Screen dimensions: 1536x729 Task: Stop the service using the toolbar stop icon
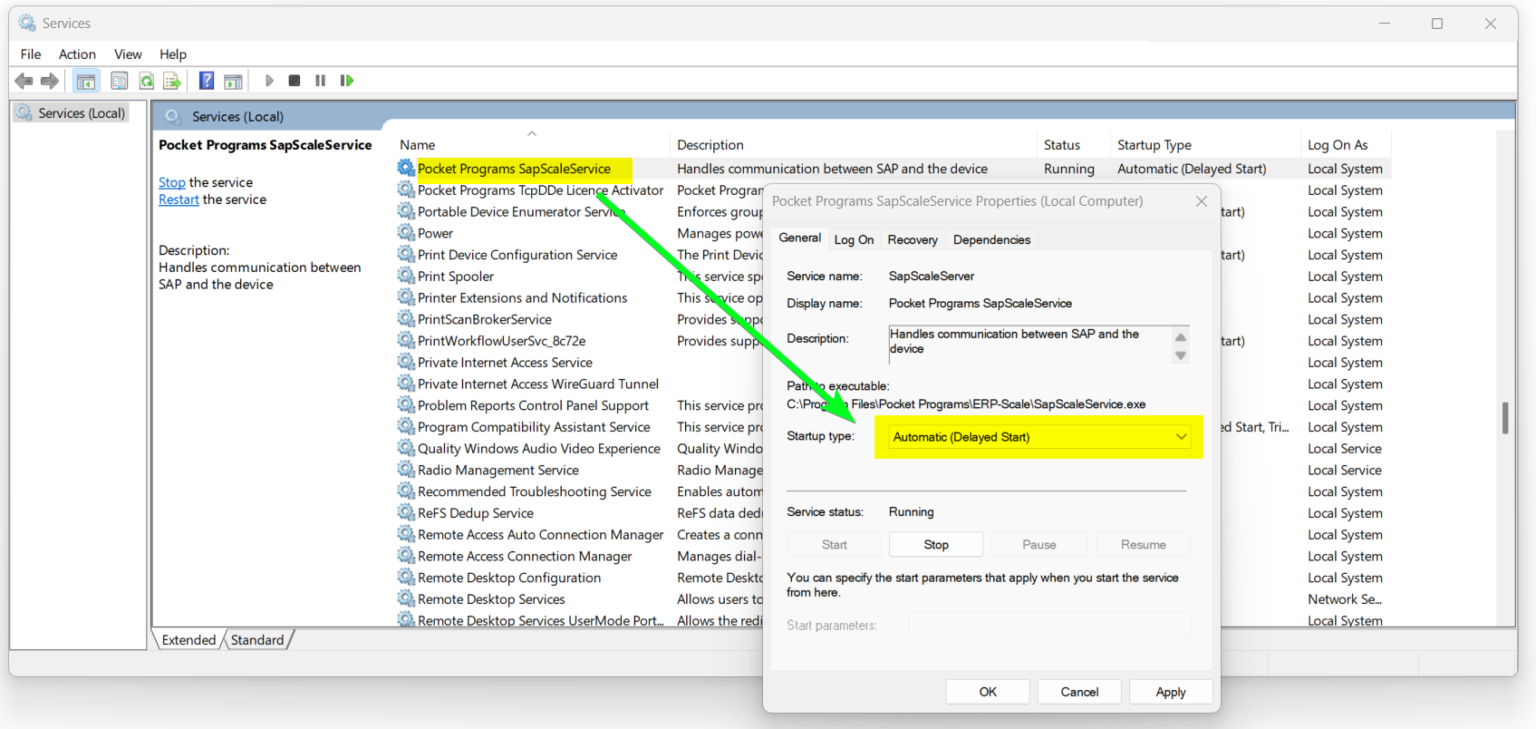click(x=294, y=80)
